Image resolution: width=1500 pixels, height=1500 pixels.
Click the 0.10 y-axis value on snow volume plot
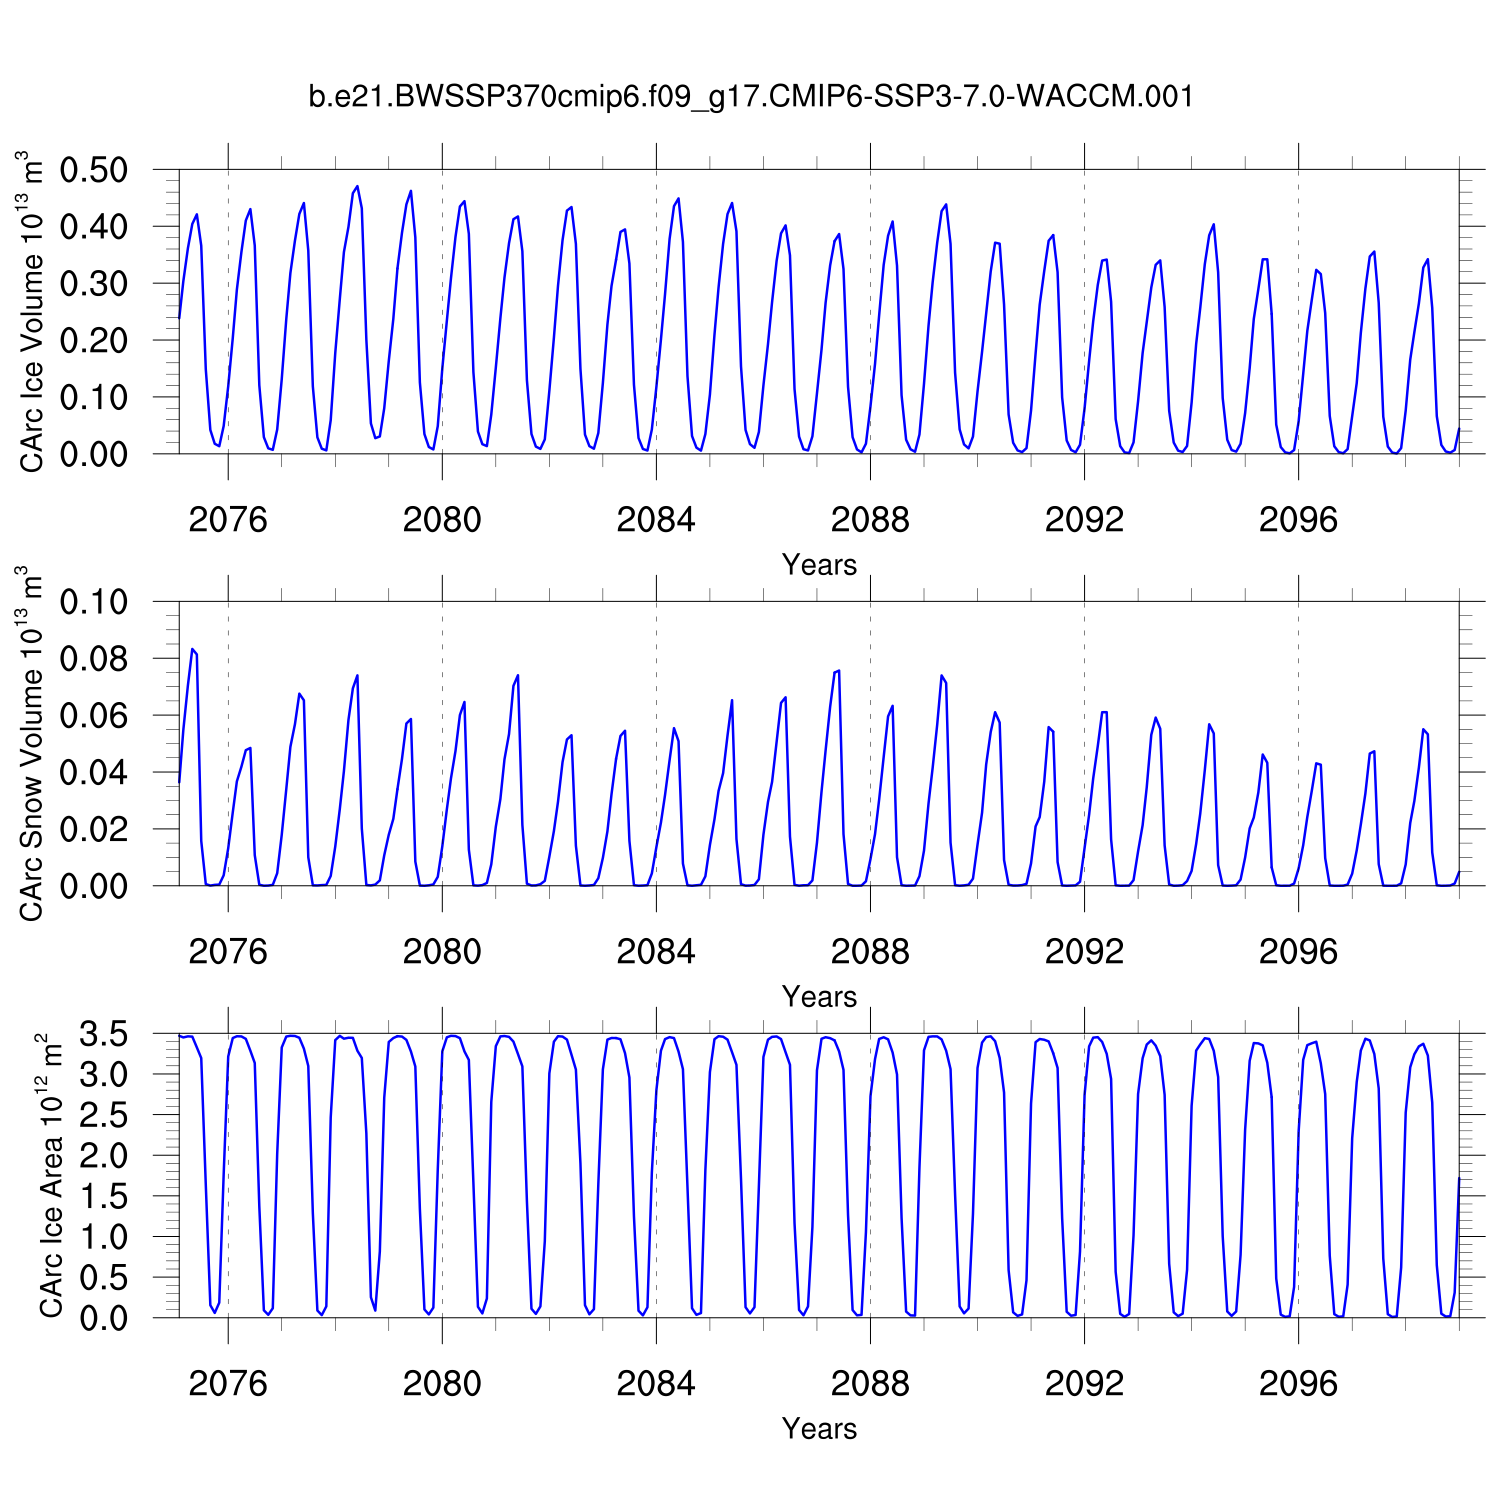pos(94,603)
